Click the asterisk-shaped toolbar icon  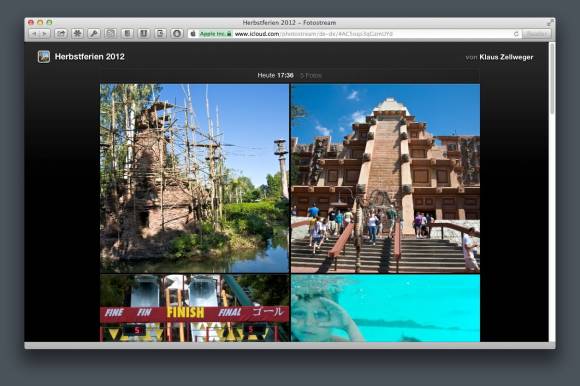pyautogui.click(x=77, y=34)
